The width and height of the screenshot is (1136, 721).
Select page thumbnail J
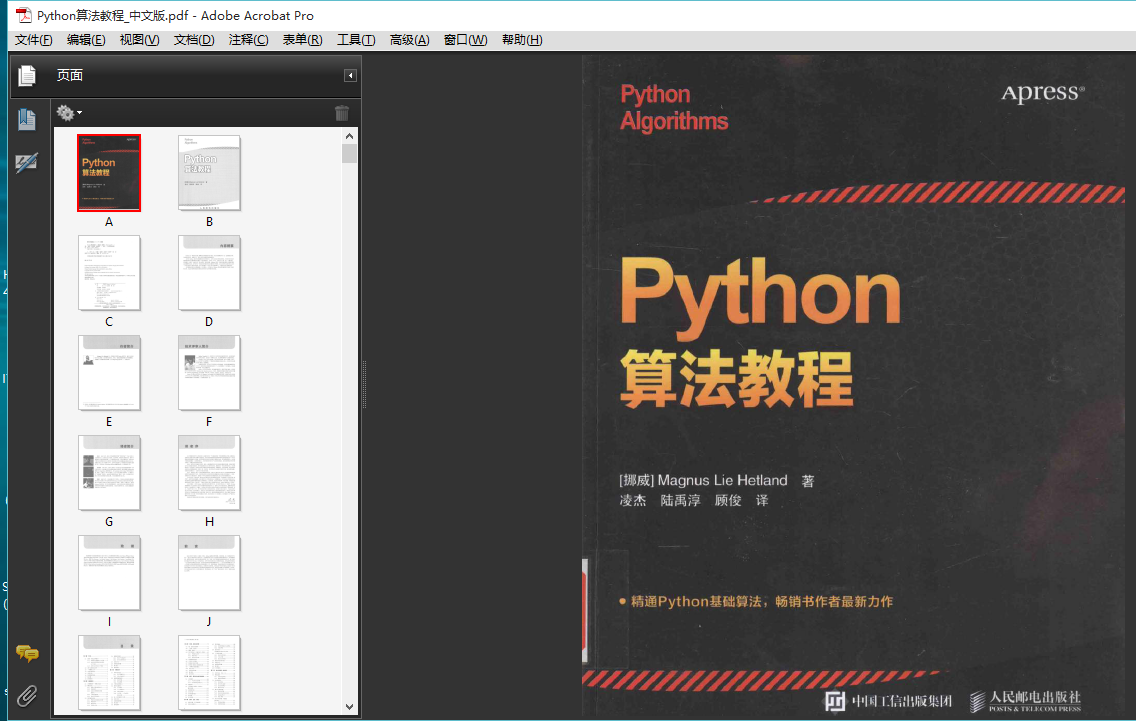[x=209, y=573]
